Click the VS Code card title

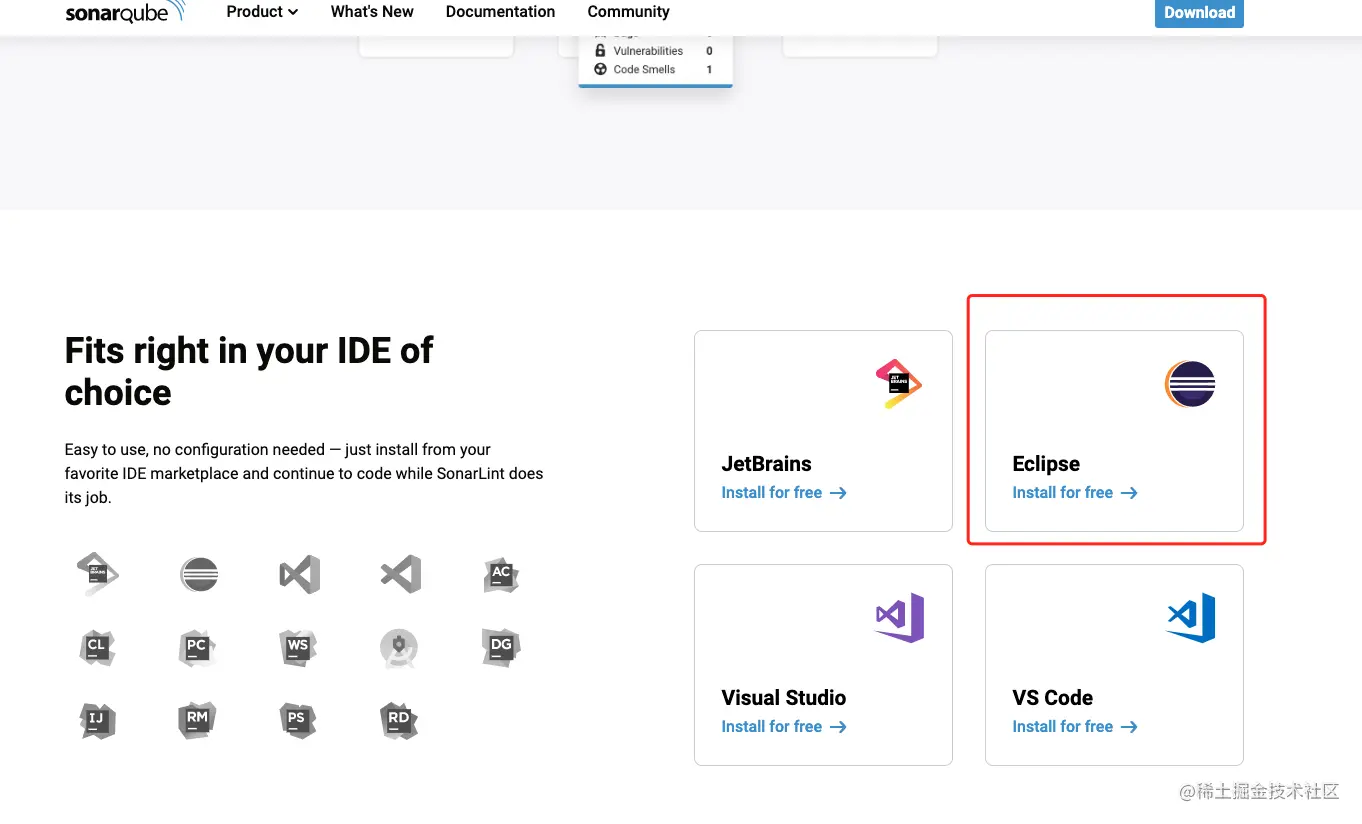[x=1052, y=698]
